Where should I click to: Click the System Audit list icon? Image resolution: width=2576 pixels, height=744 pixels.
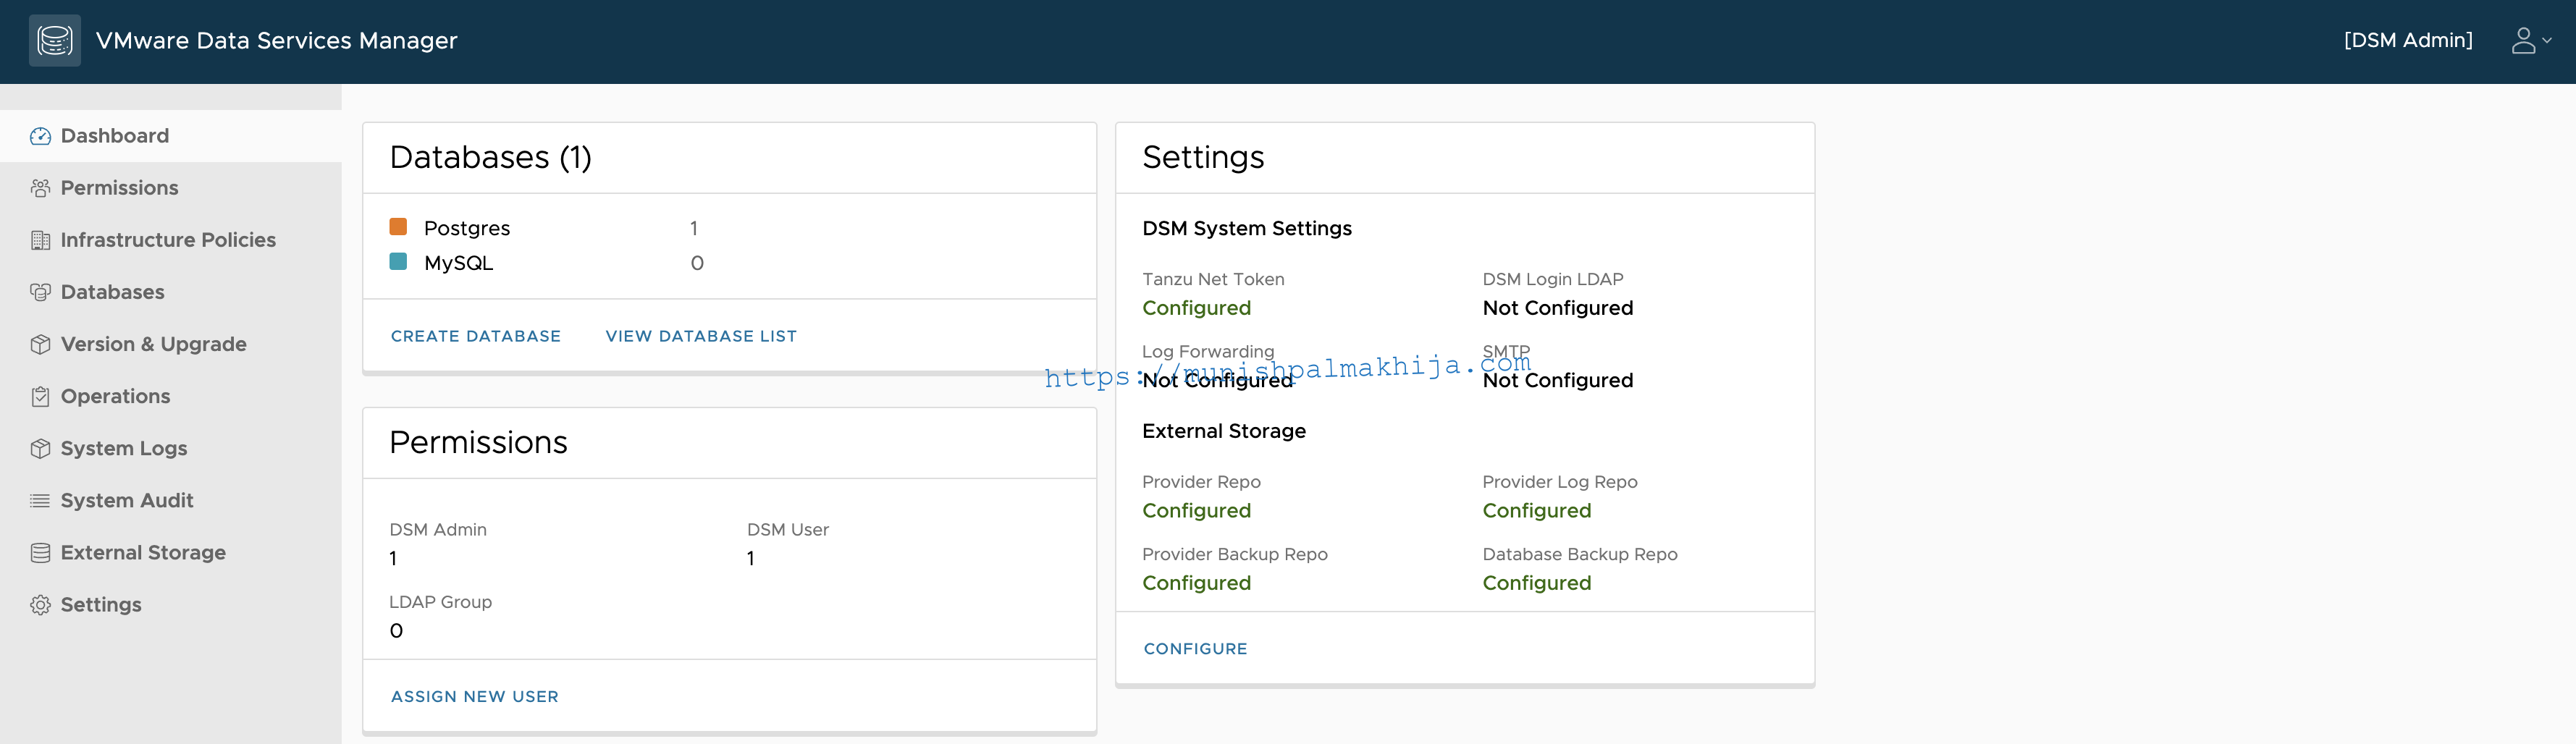point(40,500)
